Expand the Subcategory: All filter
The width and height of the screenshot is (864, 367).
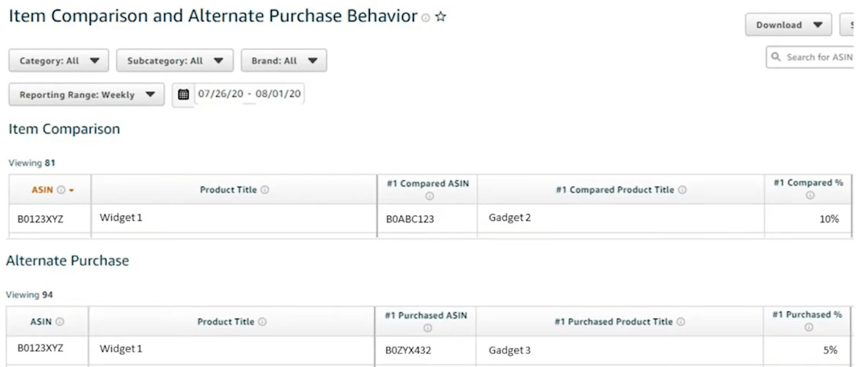[x=175, y=61]
